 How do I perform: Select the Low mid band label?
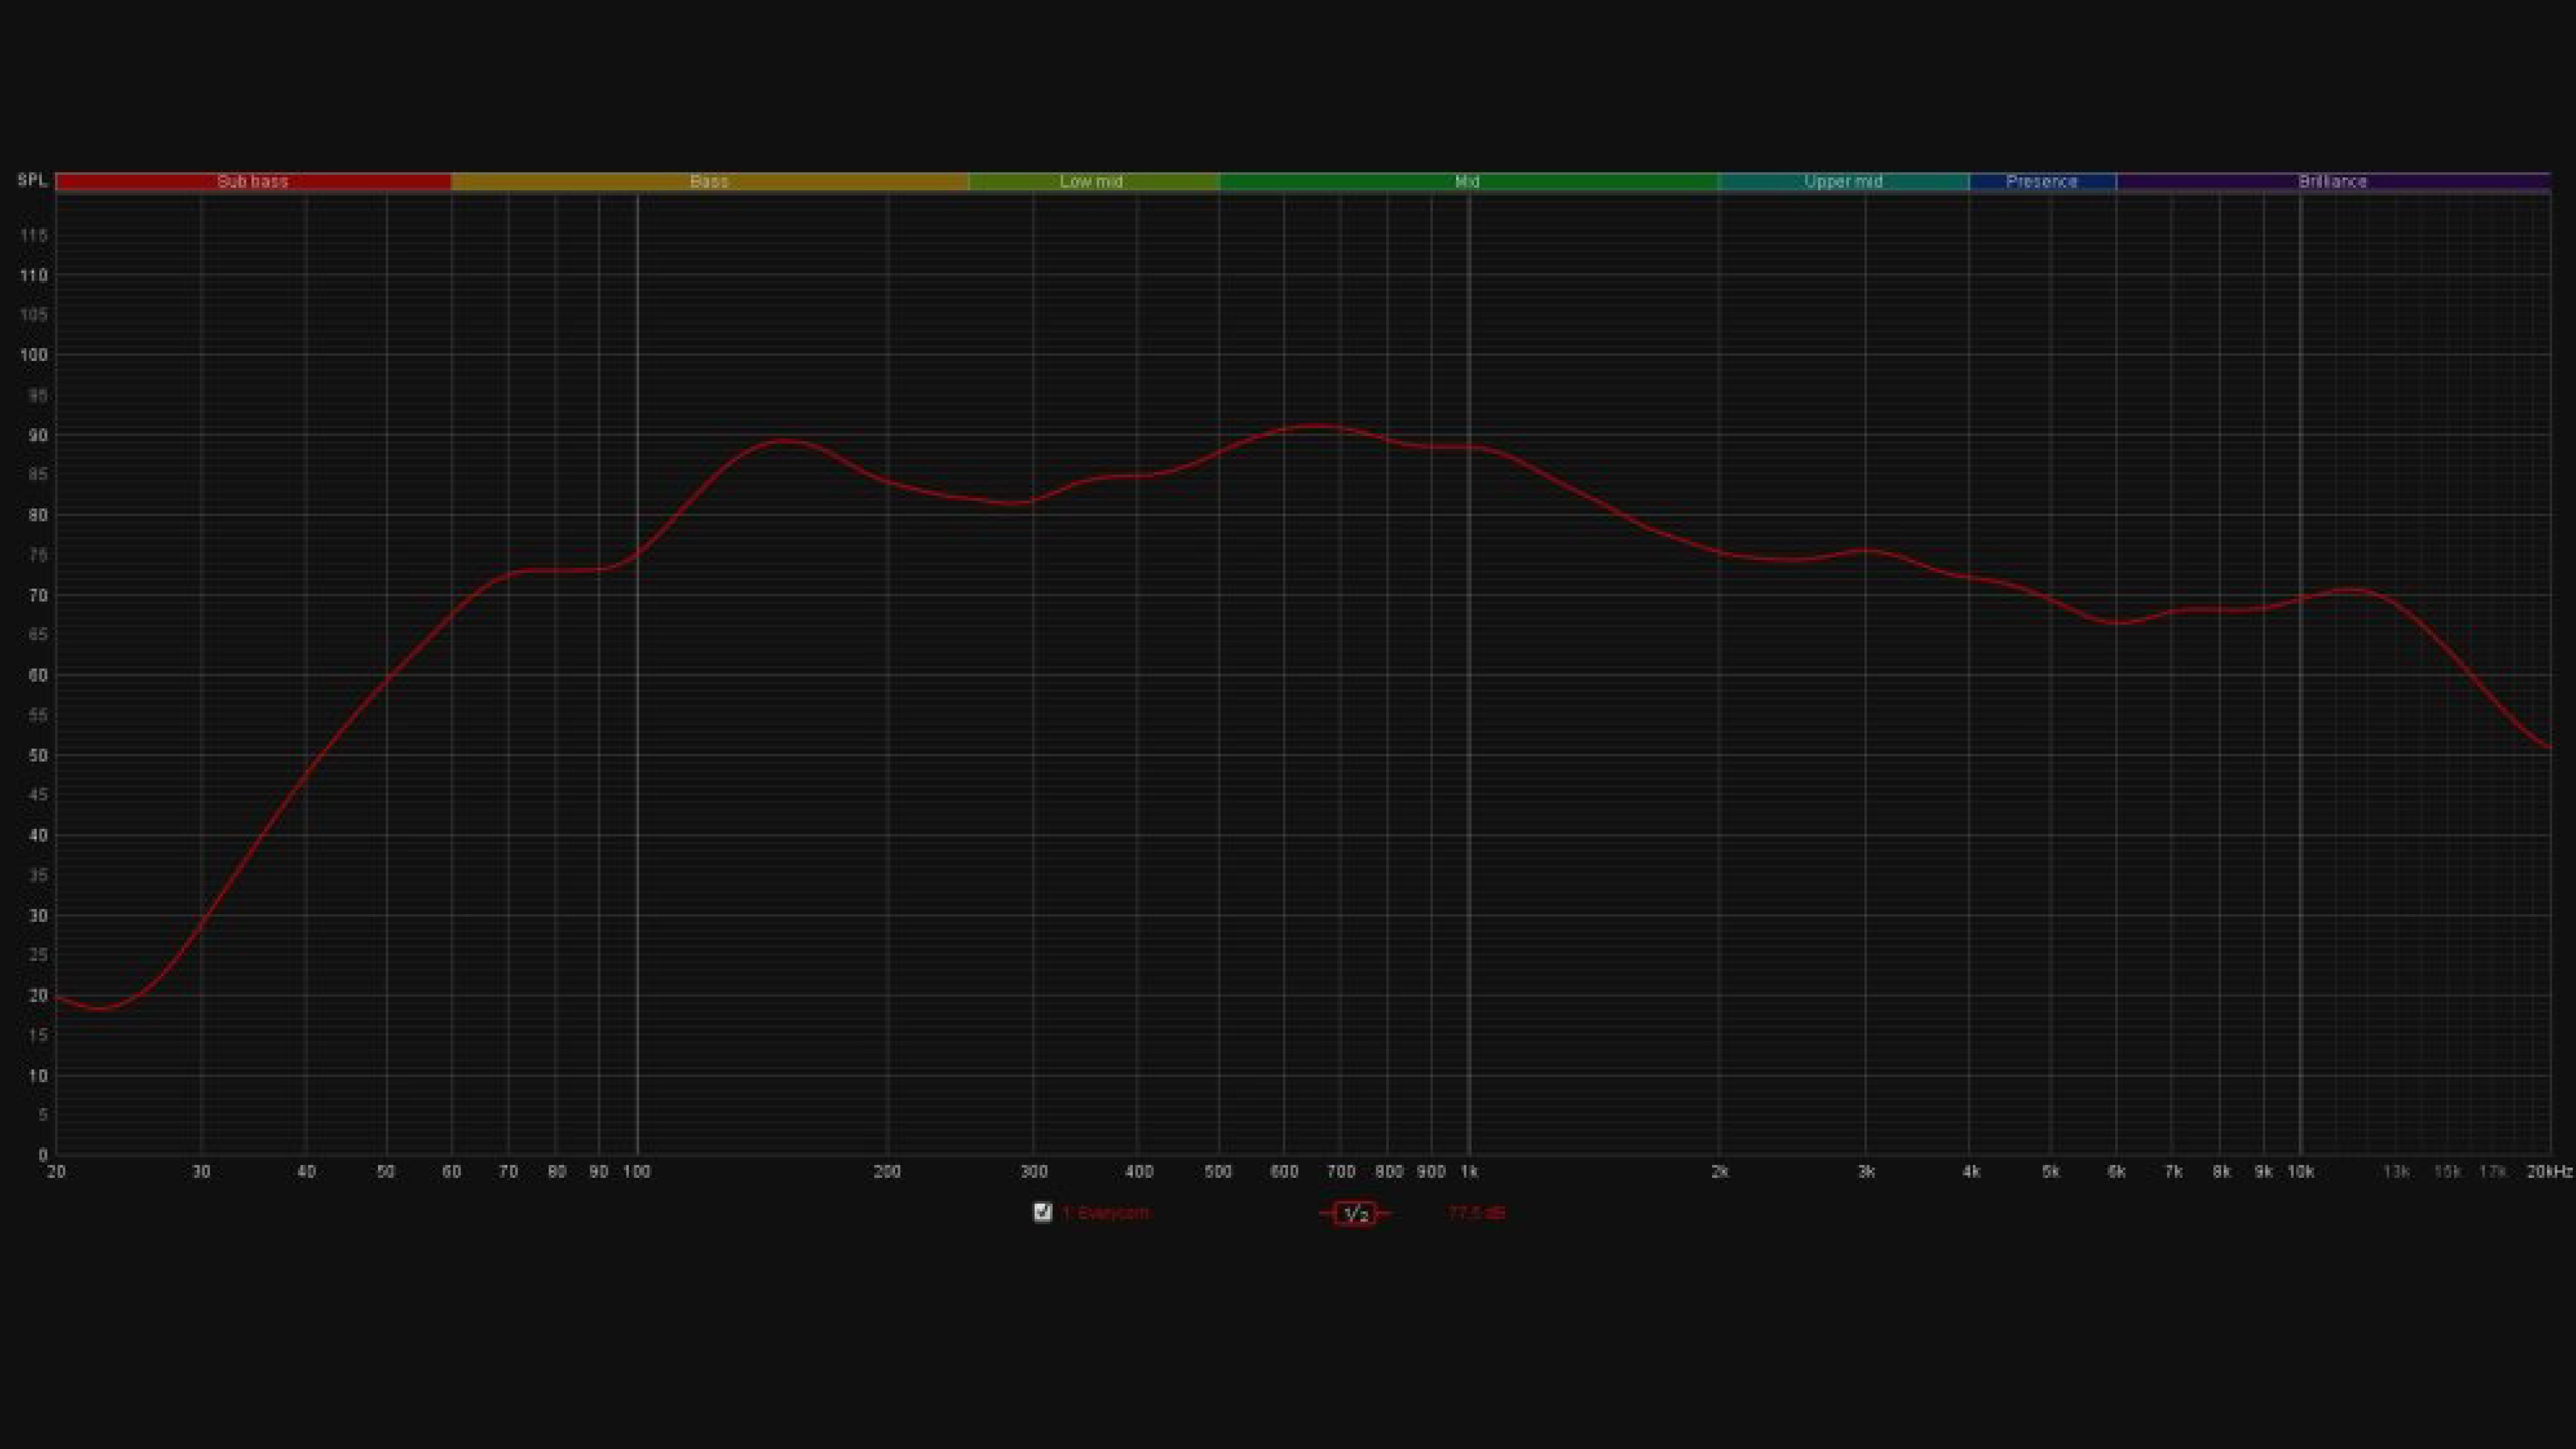click(1091, 181)
